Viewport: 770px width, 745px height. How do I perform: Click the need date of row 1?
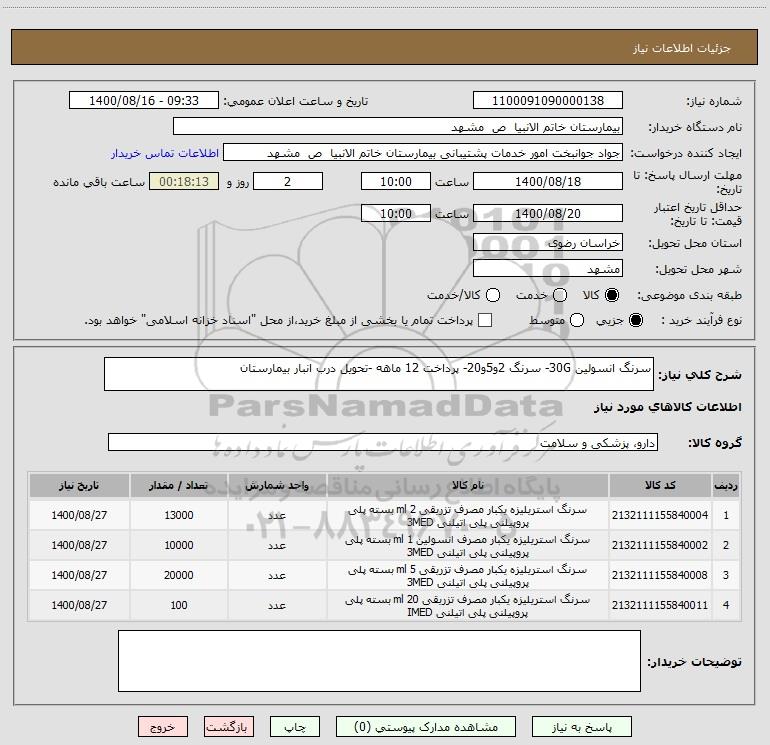point(79,515)
